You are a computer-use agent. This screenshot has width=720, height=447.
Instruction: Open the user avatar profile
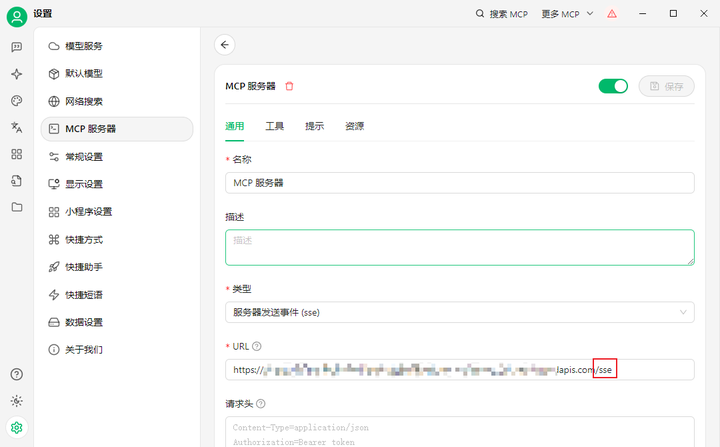tap(17, 17)
